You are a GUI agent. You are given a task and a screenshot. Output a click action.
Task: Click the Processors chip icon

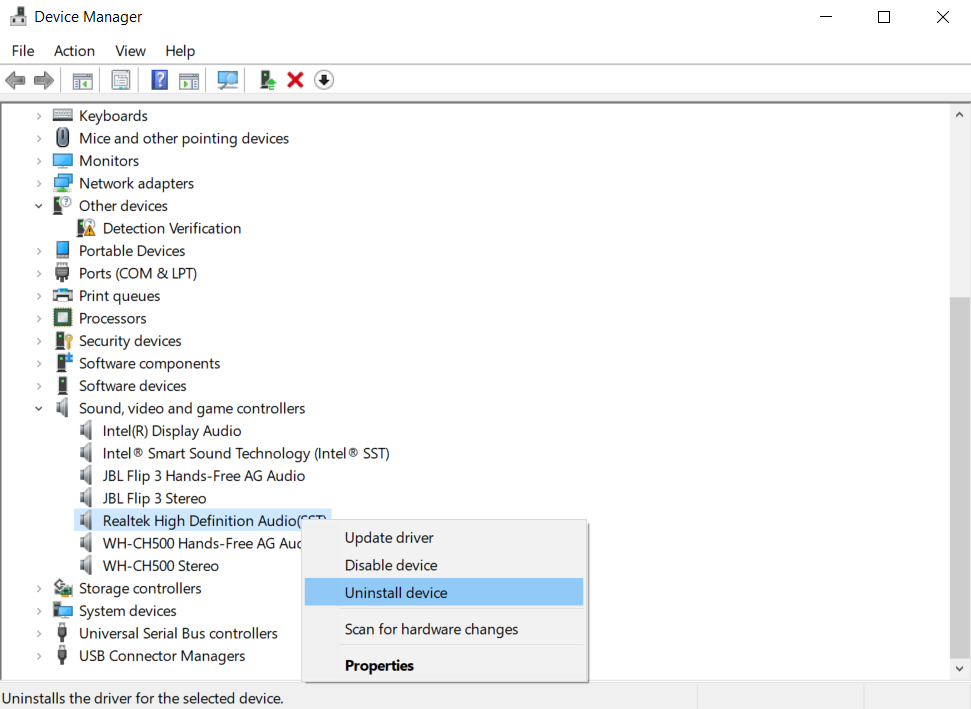coord(63,318)
